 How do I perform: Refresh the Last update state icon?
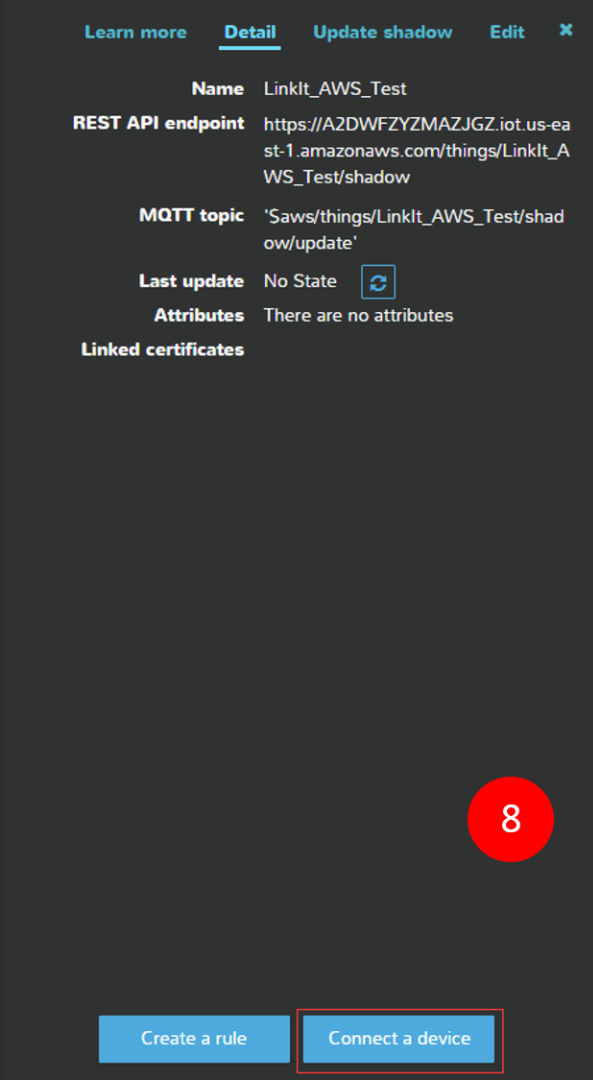(x=378, y=282)
